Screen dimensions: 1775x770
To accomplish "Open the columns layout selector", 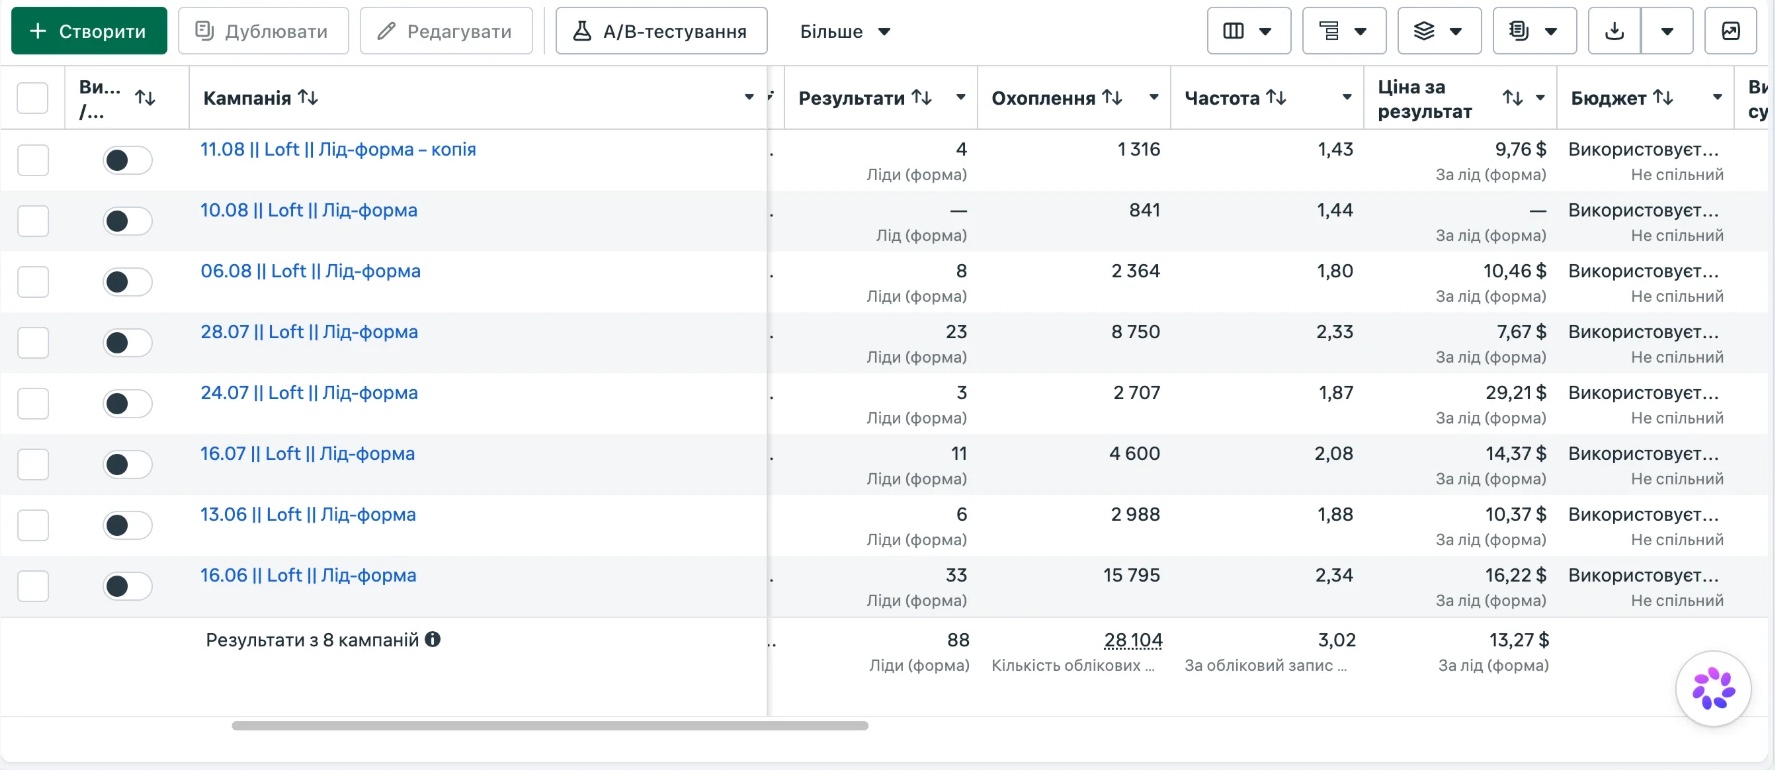I will point(1249,31).
